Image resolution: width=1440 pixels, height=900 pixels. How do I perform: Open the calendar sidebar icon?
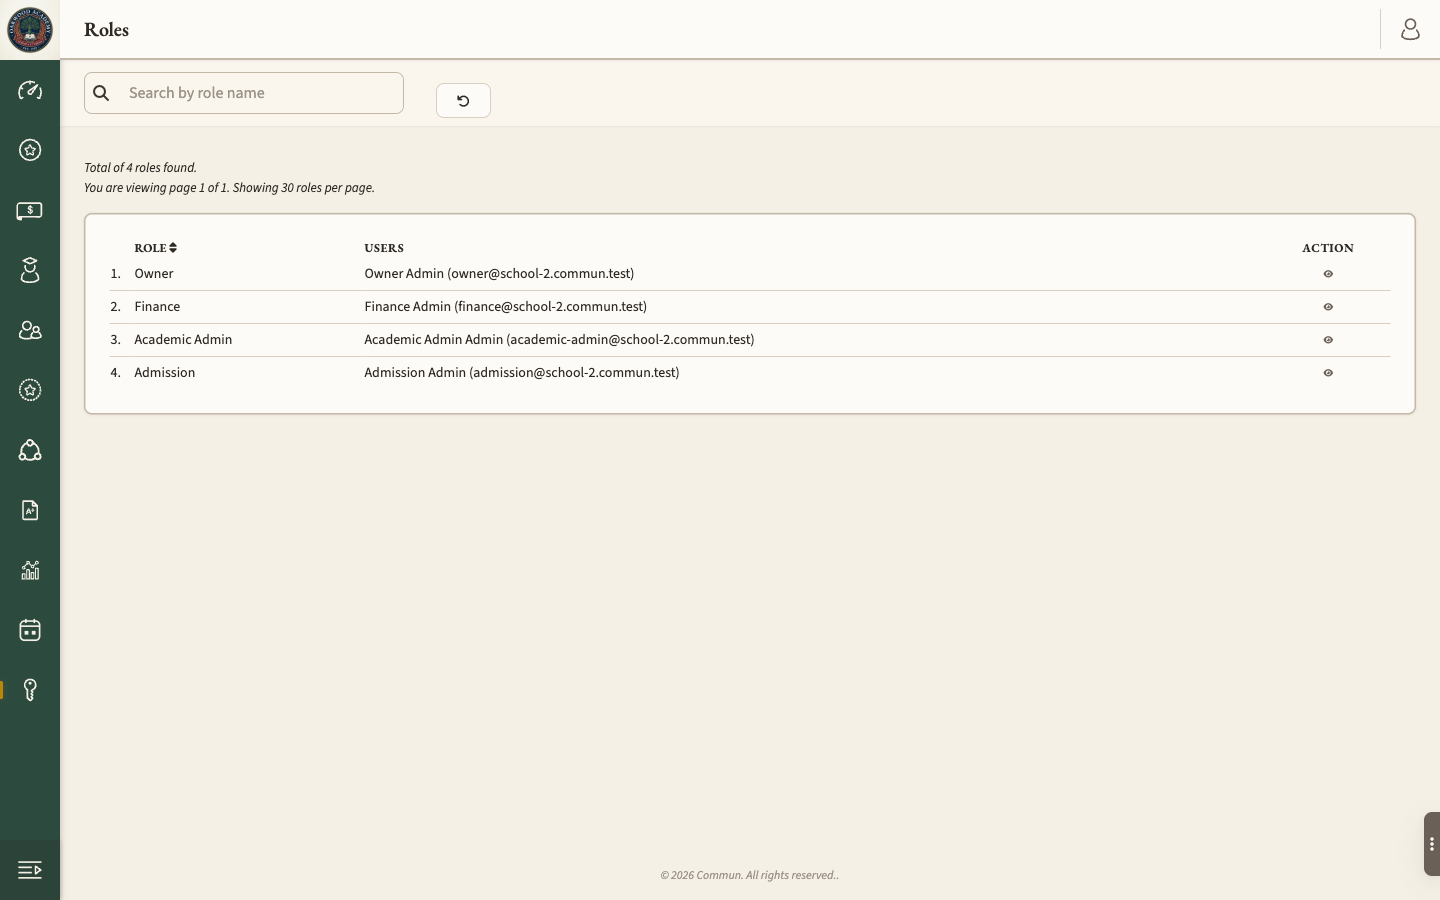click(x=30, y=630)
